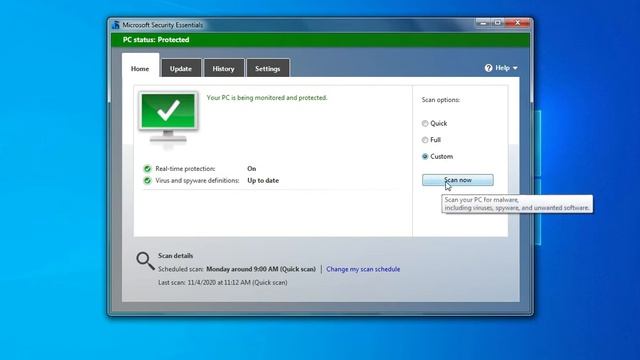Click the Scan details magnifier icon
This screenshot has width=640, height=360.
[x=145, y=261]
